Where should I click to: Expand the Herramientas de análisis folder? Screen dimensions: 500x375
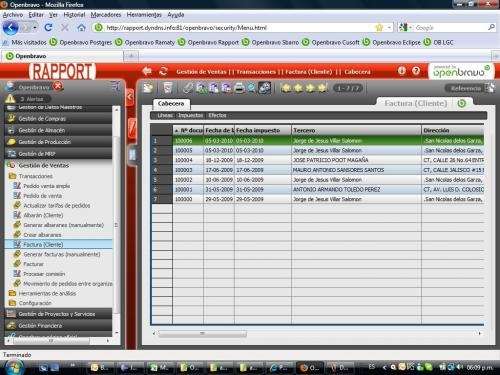[47, 293]
